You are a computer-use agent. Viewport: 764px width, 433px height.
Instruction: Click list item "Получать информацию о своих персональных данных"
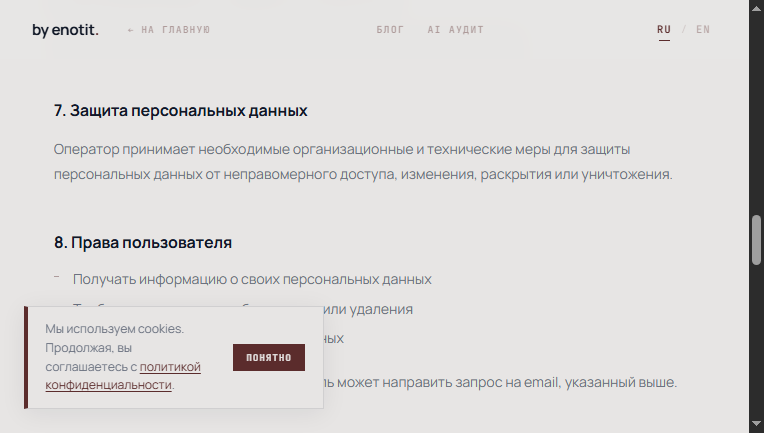[x=252, y=279]
